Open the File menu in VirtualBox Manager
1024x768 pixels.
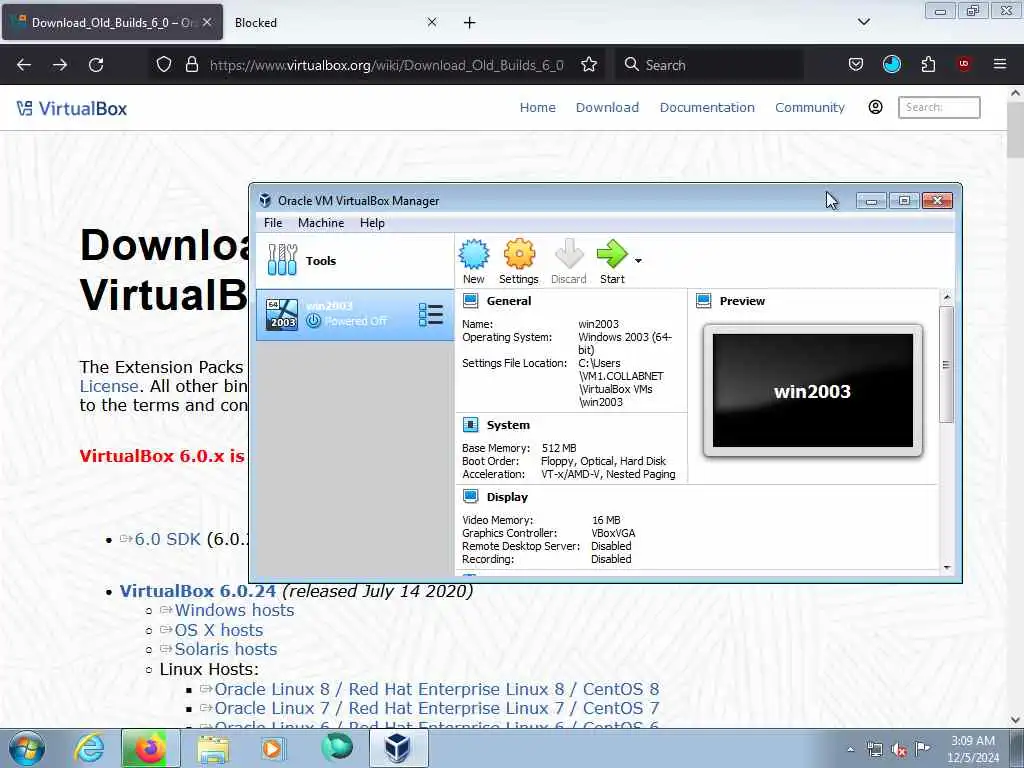click(x=273, y=223)
